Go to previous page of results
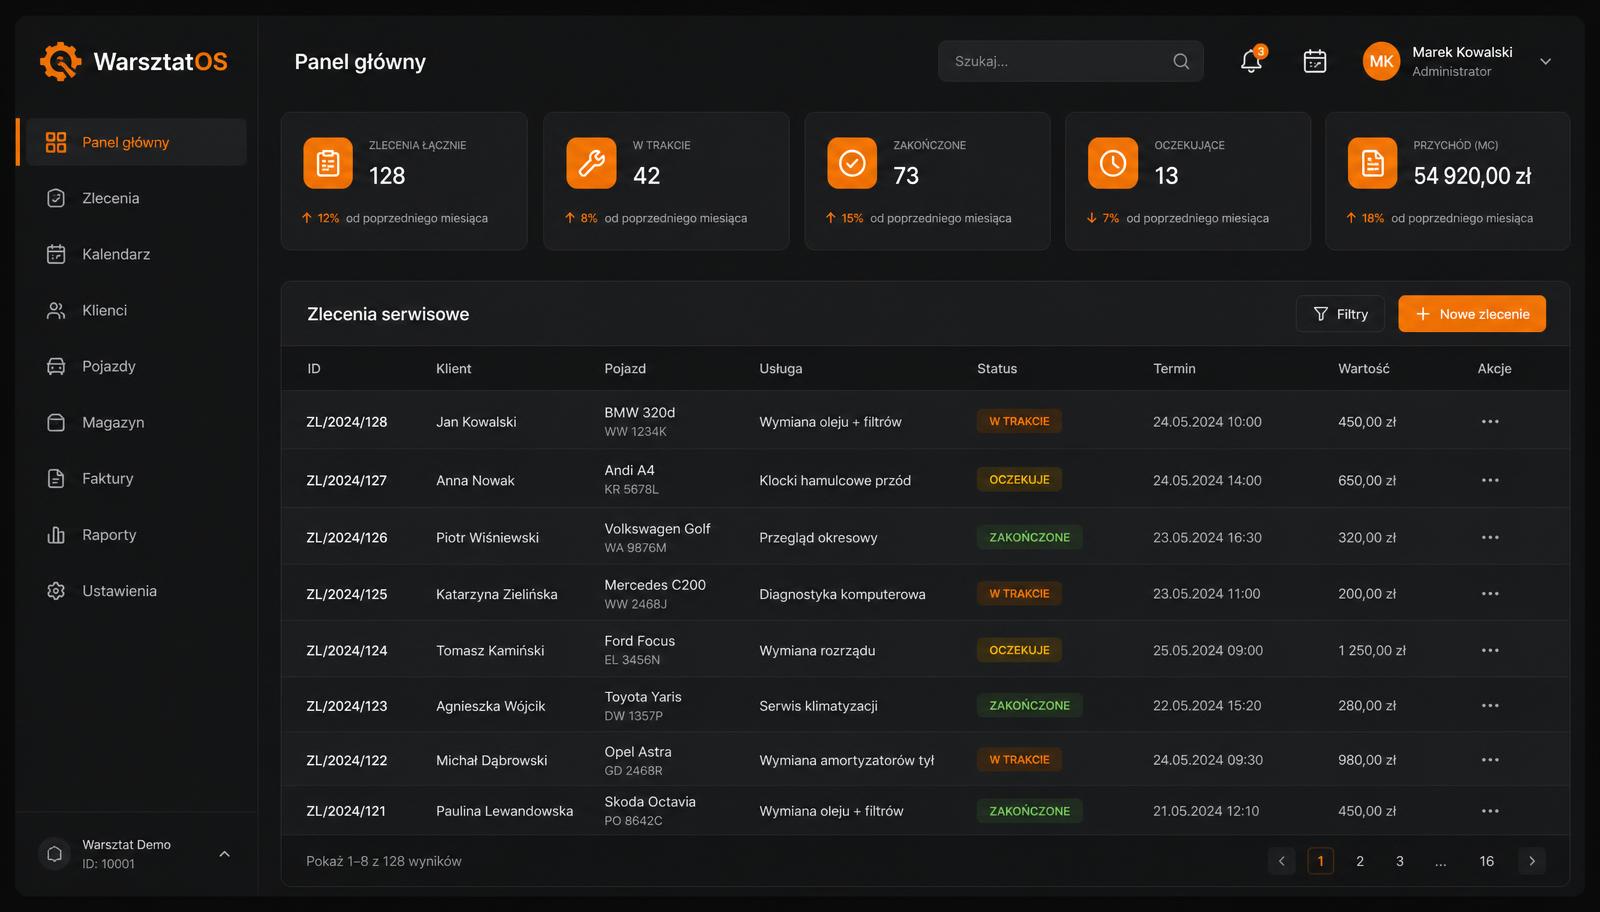Viewport: 1600px width, 912px height. (x=1281, y=861)
